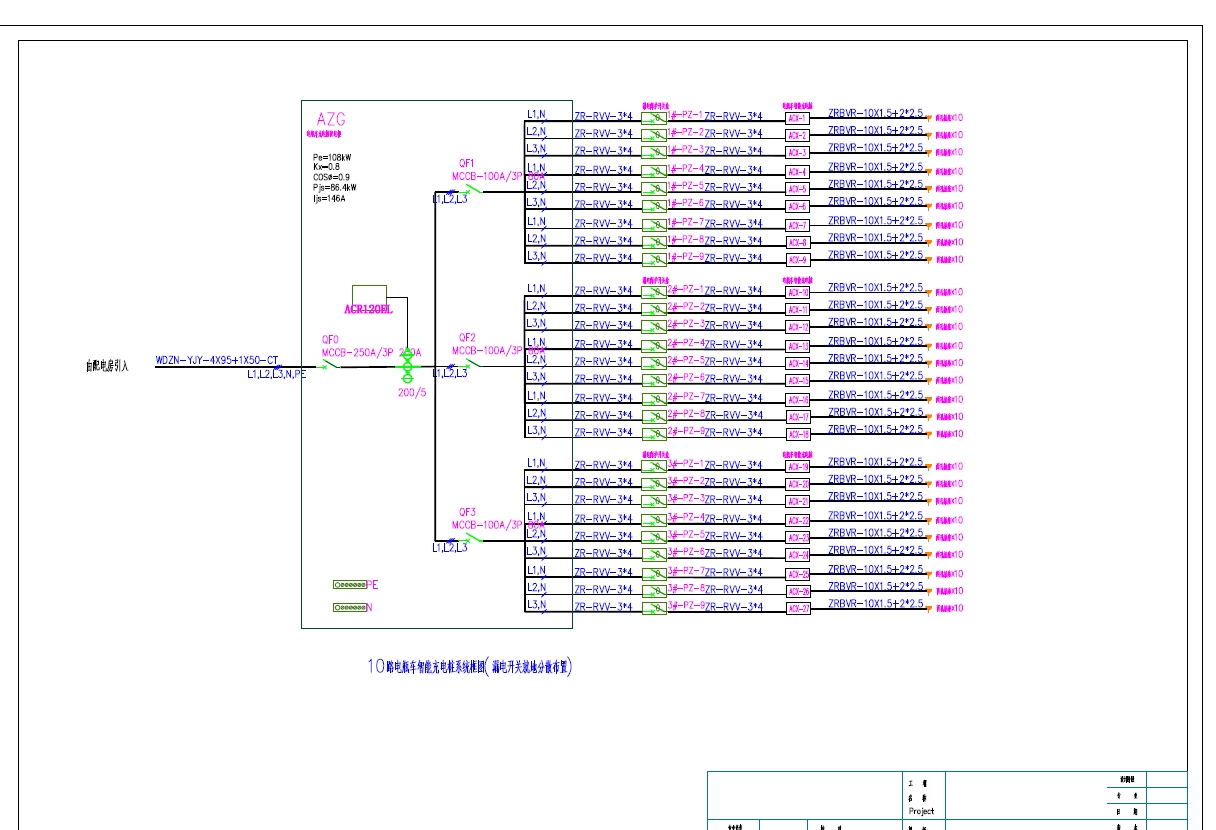Click the 1#-PZ-7 label
Image resolution: width=1216 pixels, height=830 pixels.
point(686,220)
